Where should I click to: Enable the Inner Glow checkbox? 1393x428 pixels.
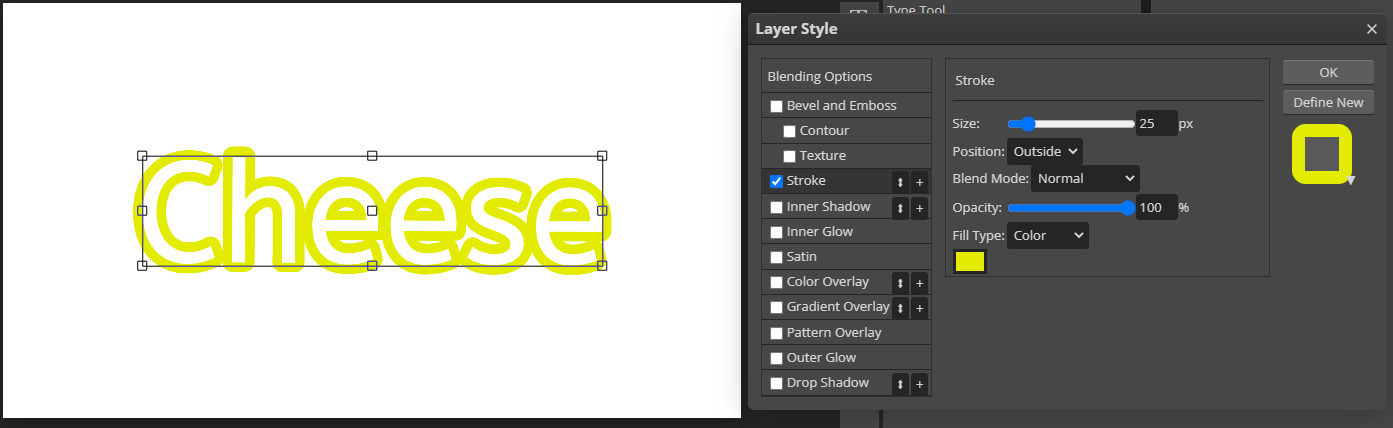[x=776, y=232]
